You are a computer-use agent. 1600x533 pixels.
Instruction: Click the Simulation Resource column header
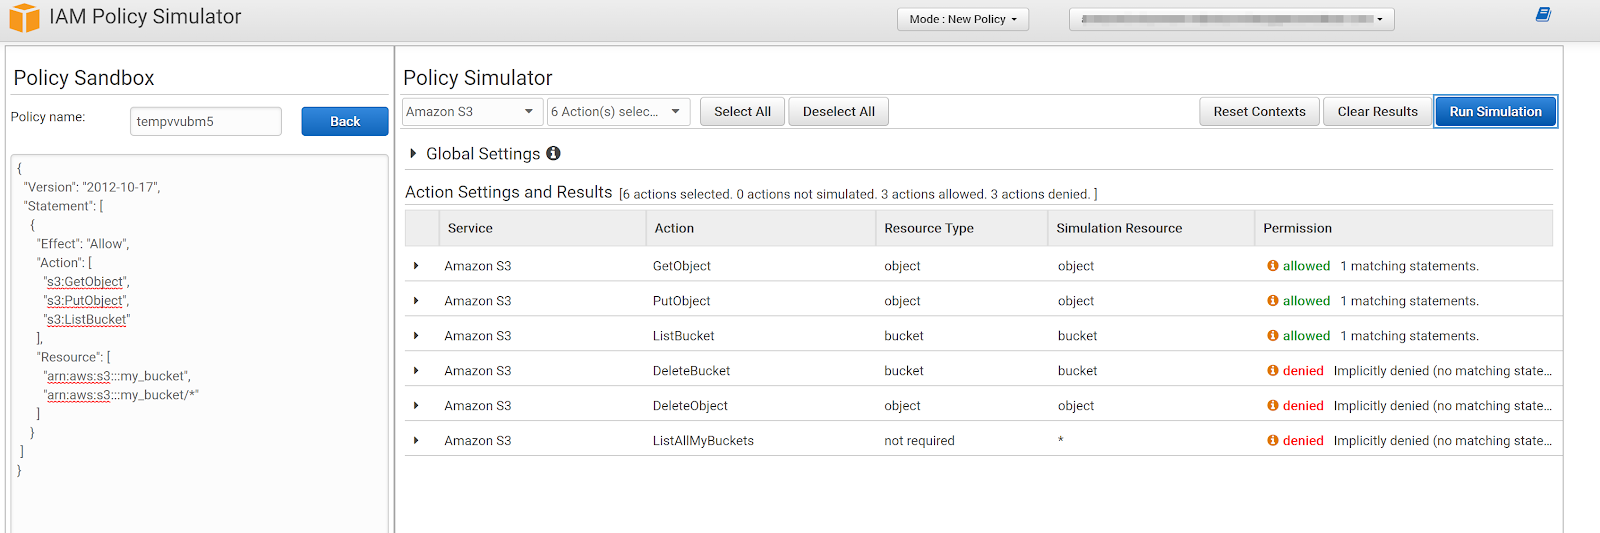(1151, 228)
